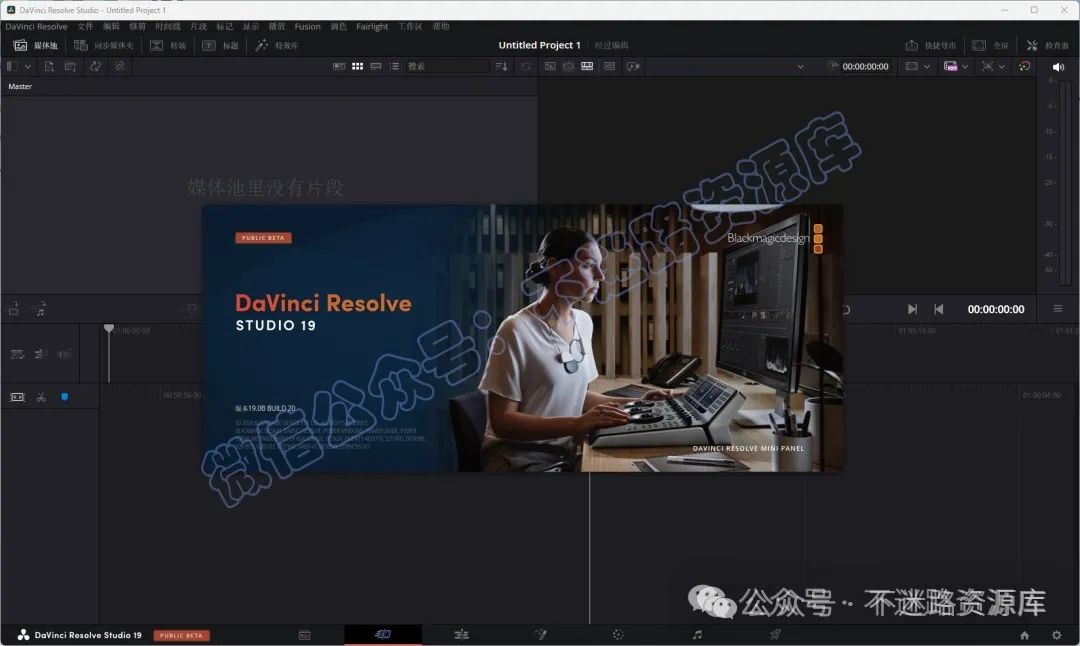This screenshot has width=1080, height=646.
Task: Switch media pool to metadata view
Action: (339, 66)
